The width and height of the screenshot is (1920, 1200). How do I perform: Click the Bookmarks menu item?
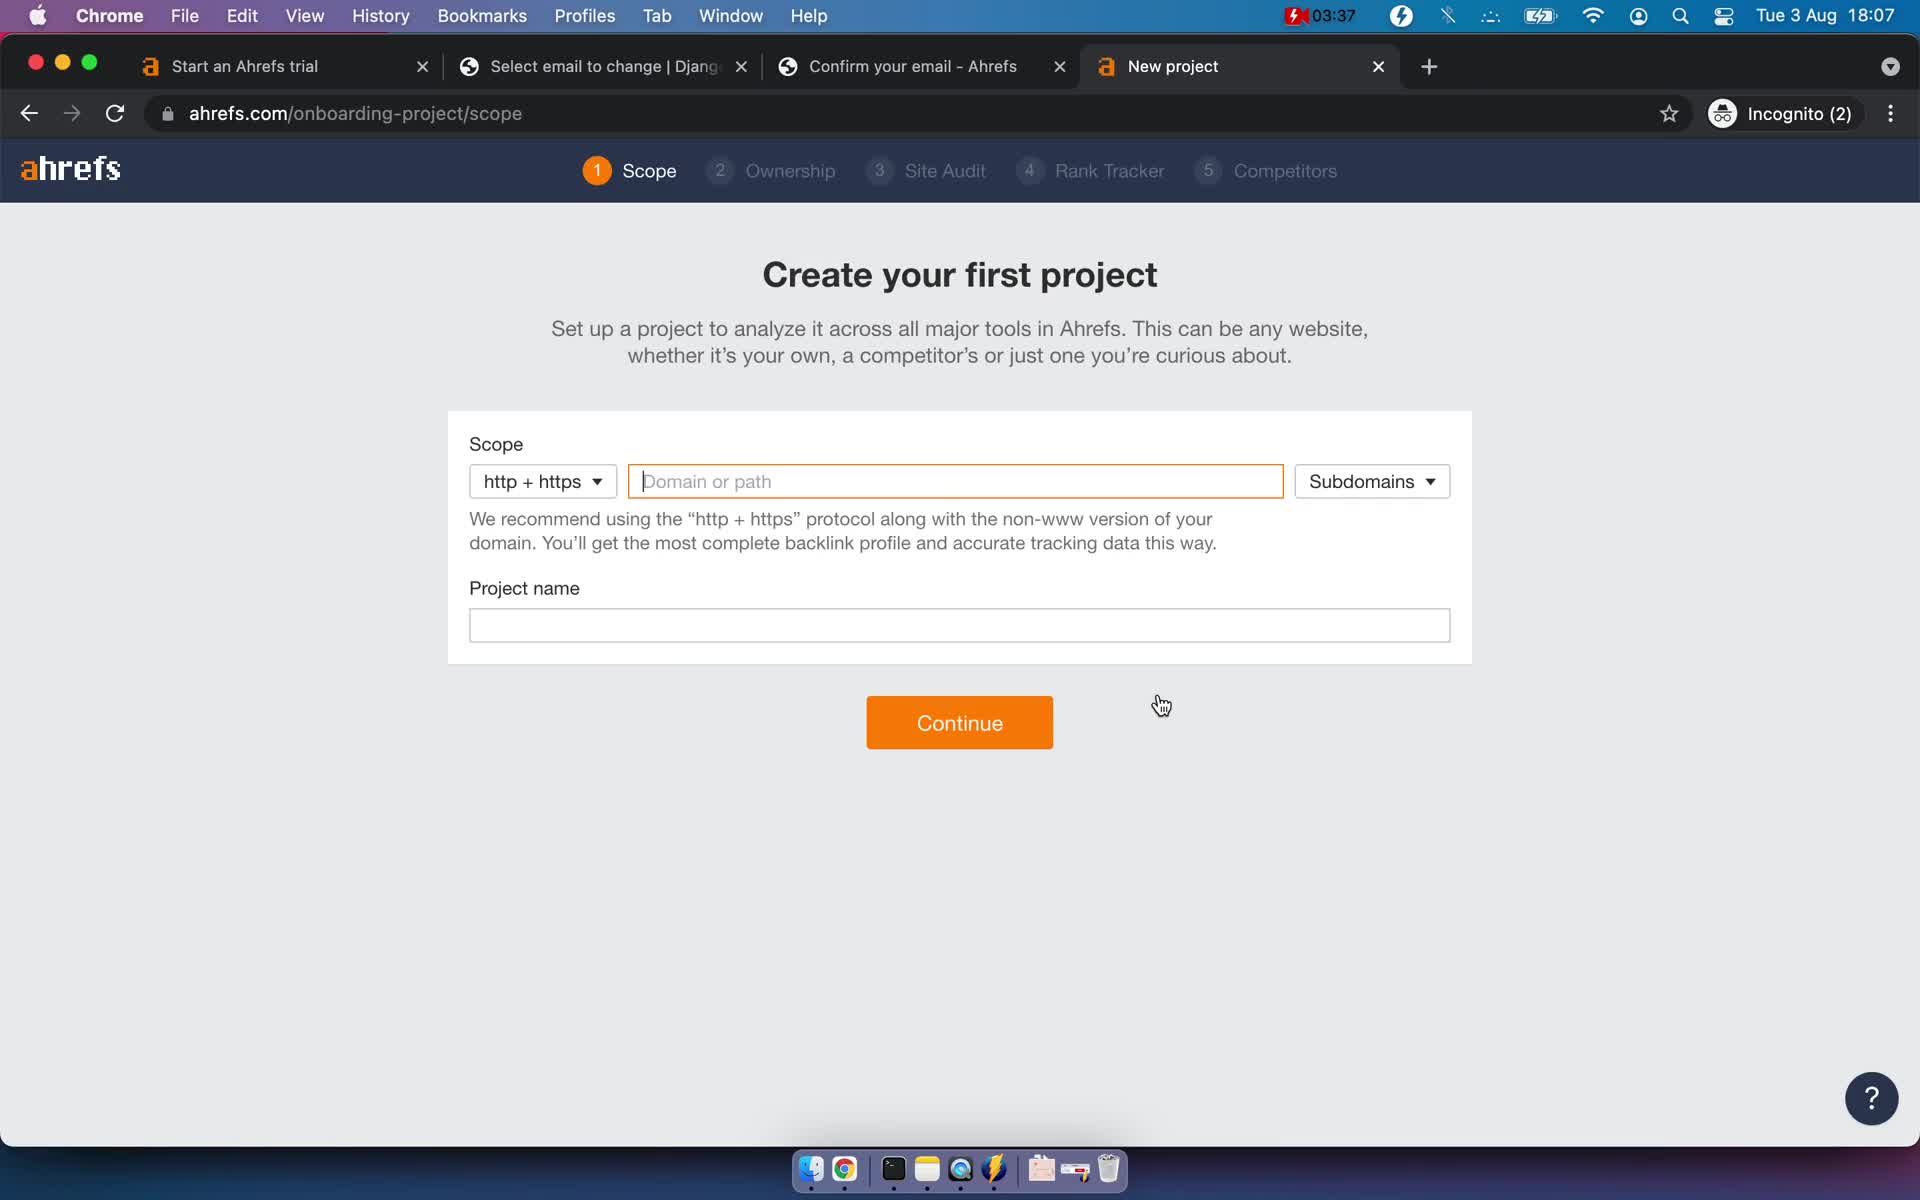pos(481,15)
